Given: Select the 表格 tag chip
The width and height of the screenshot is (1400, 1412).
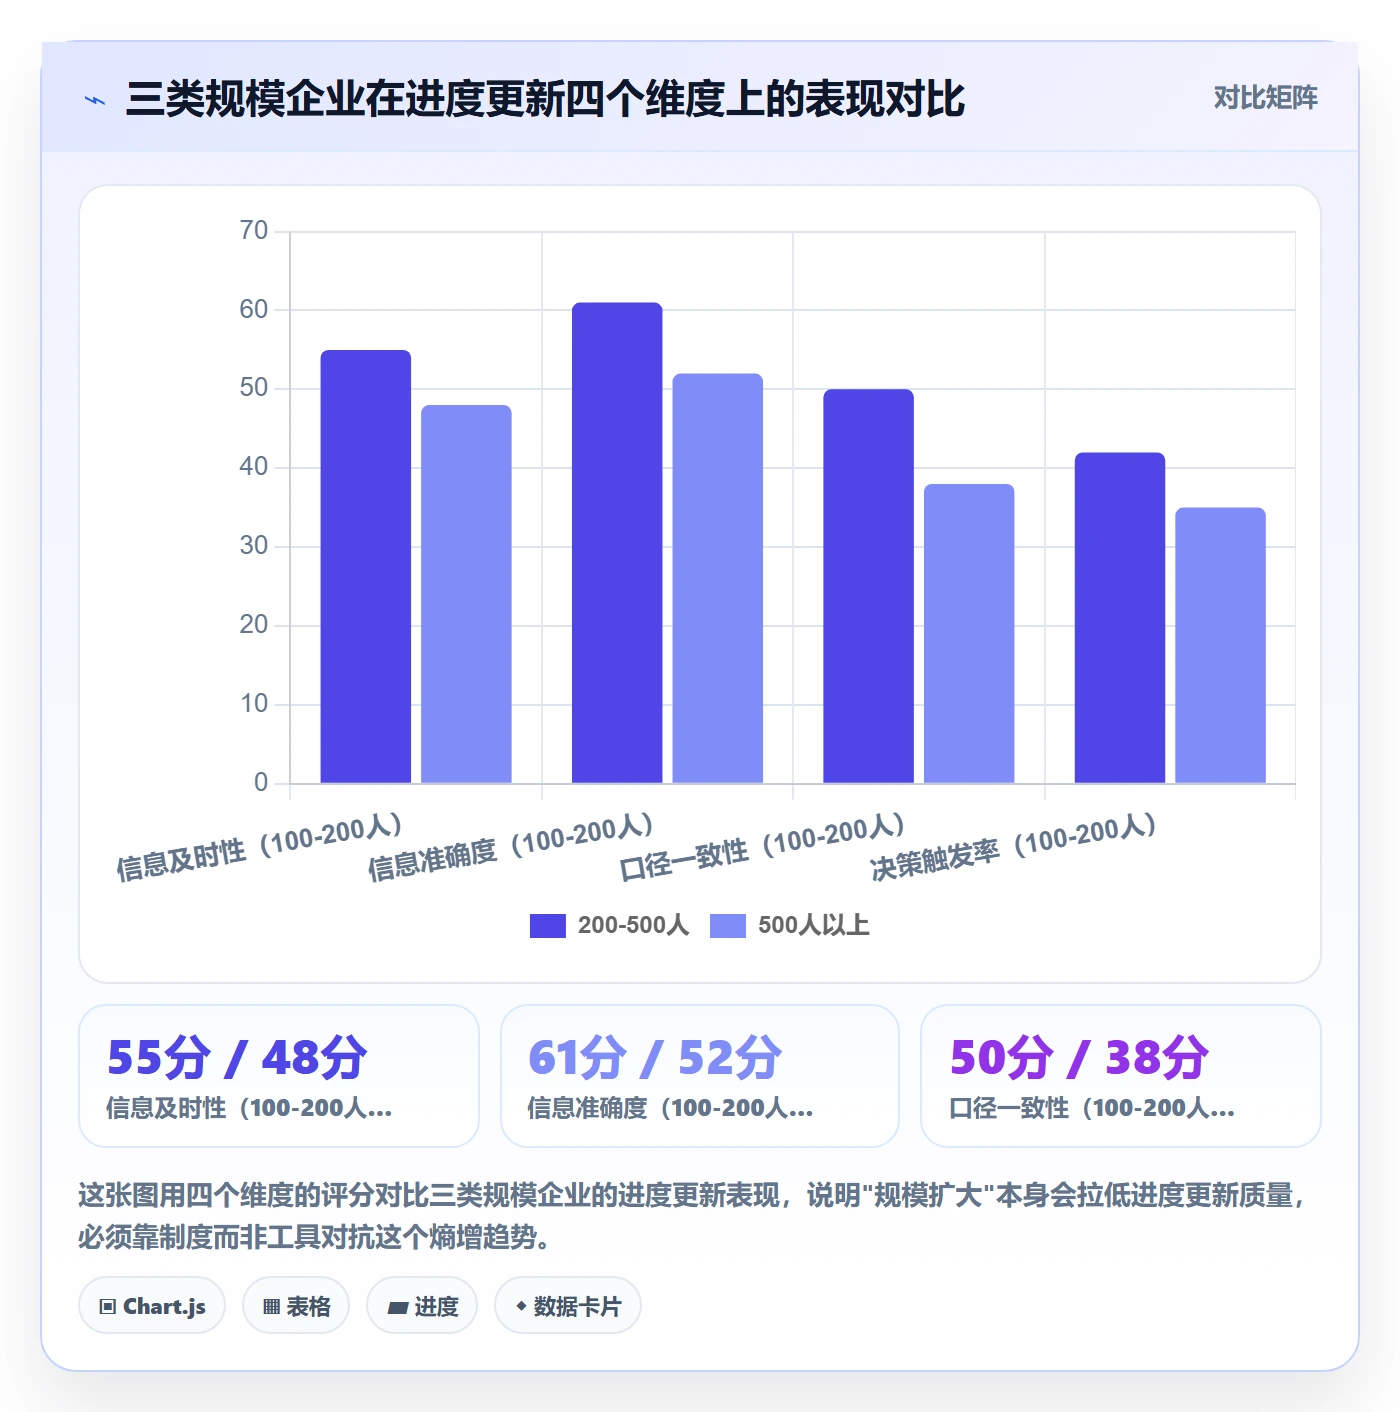Looking at the screenshot, I should tap(296, 1306).
